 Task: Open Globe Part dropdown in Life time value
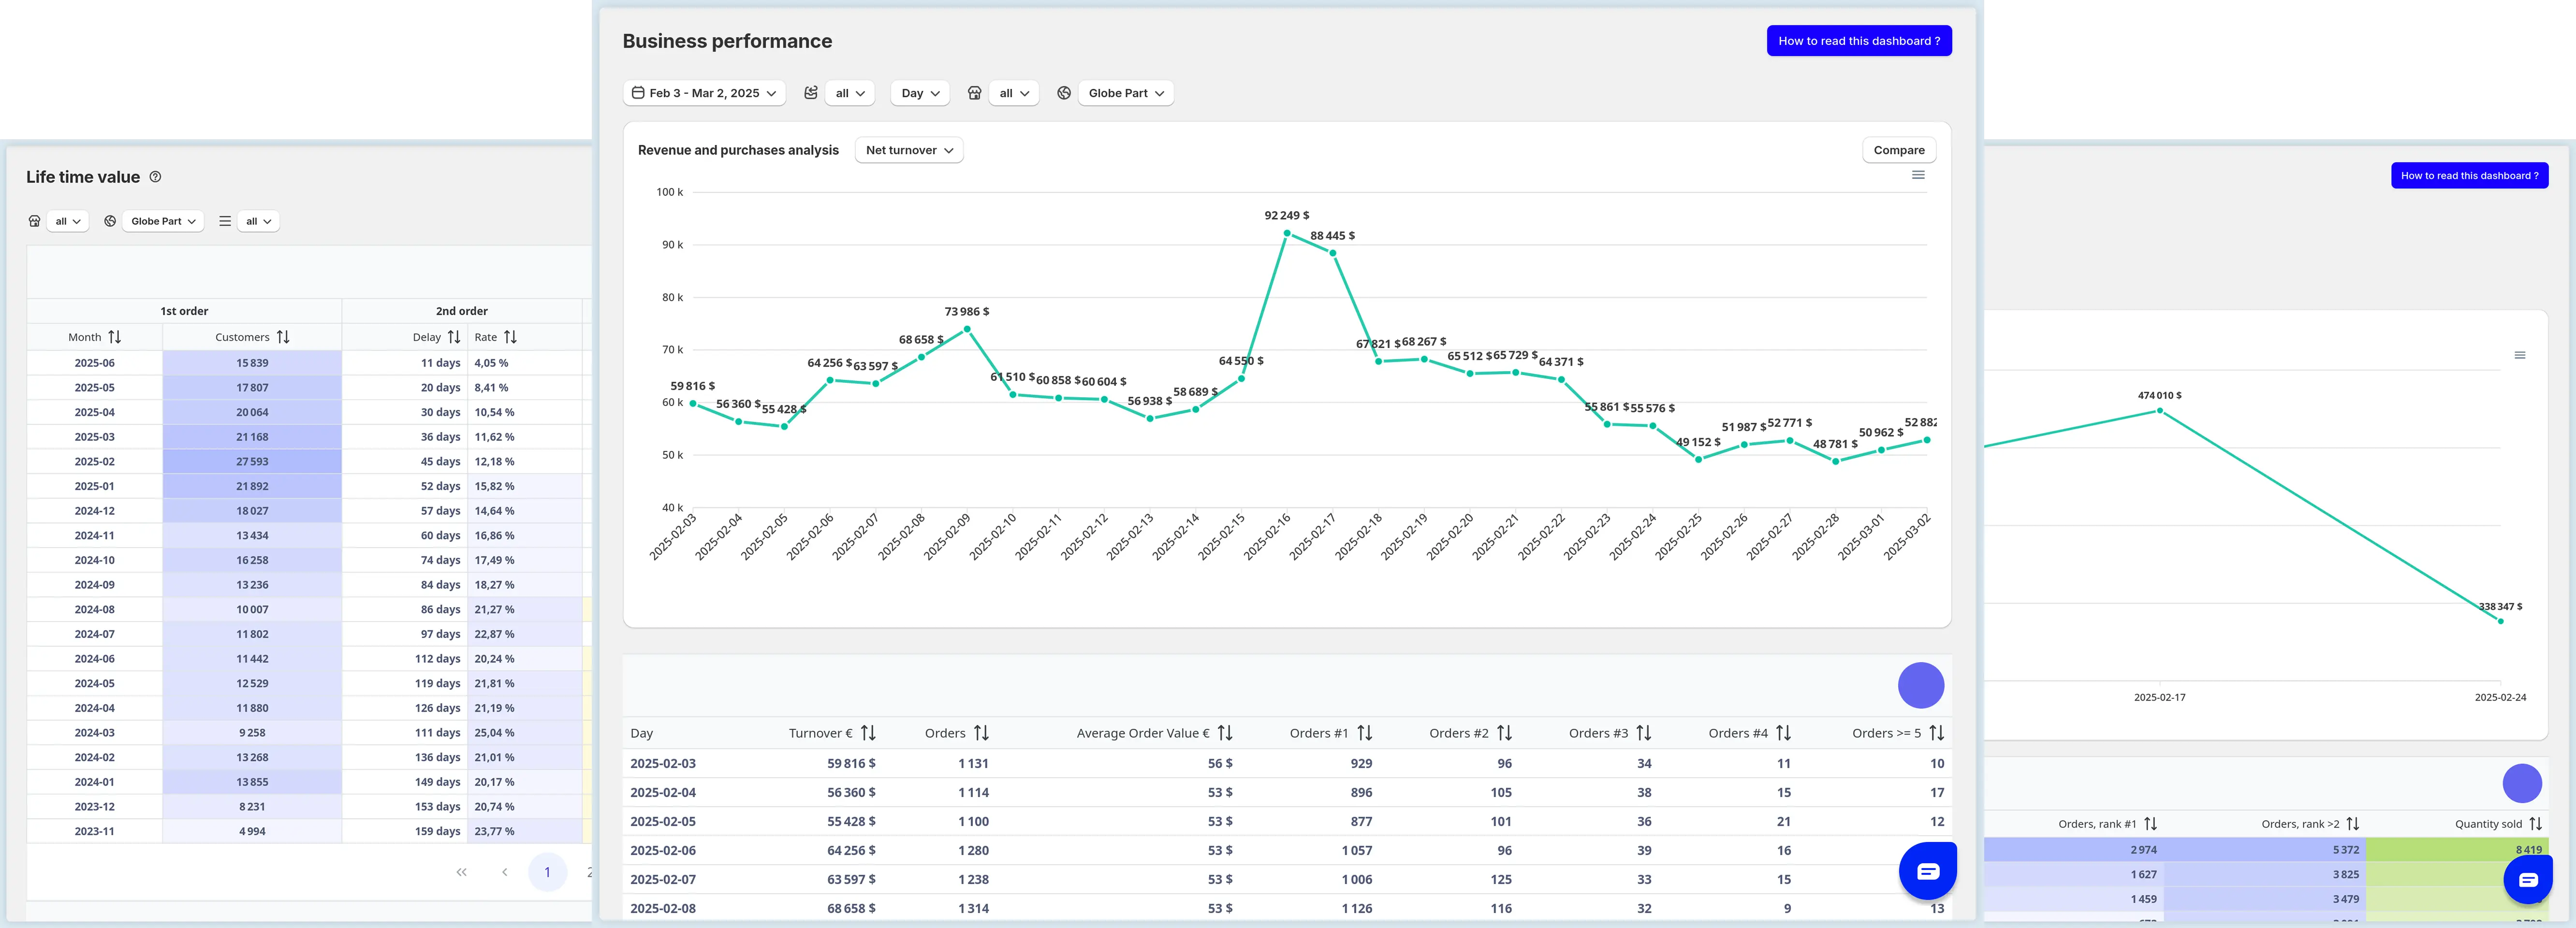coord(163,221)
